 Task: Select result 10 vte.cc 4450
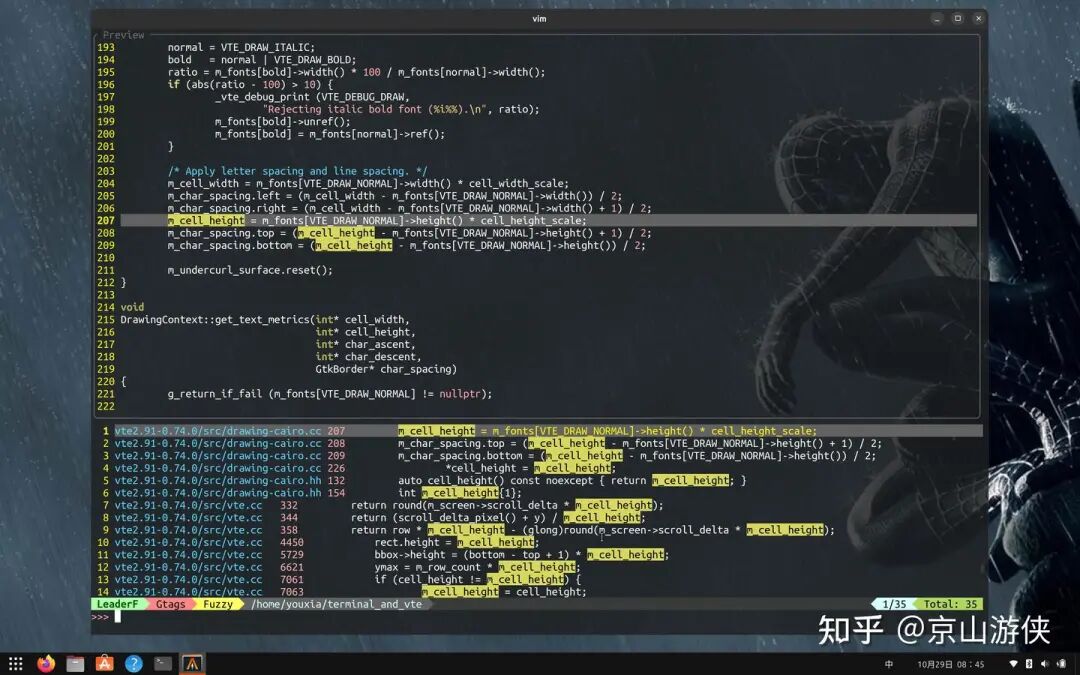tap(537, 543)
